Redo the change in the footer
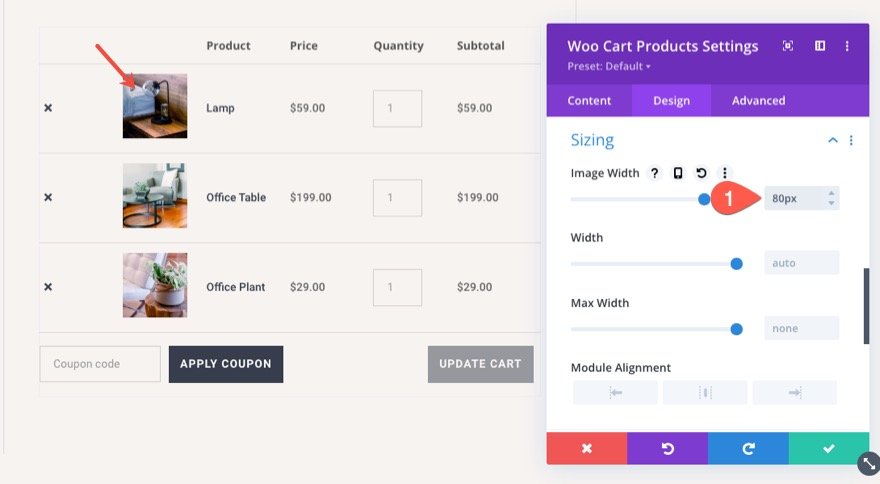880x484 pixels. click(x=748, y=448)
